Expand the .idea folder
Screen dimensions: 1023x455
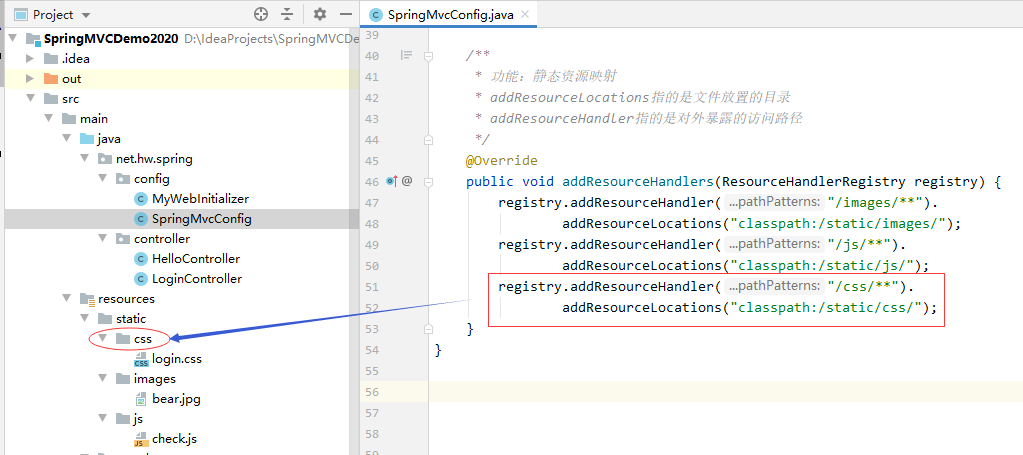coord(29,59)
